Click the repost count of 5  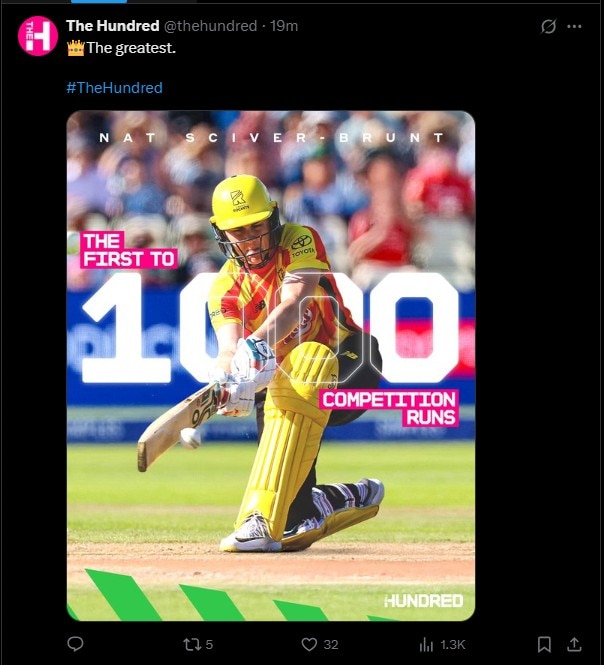209,645
